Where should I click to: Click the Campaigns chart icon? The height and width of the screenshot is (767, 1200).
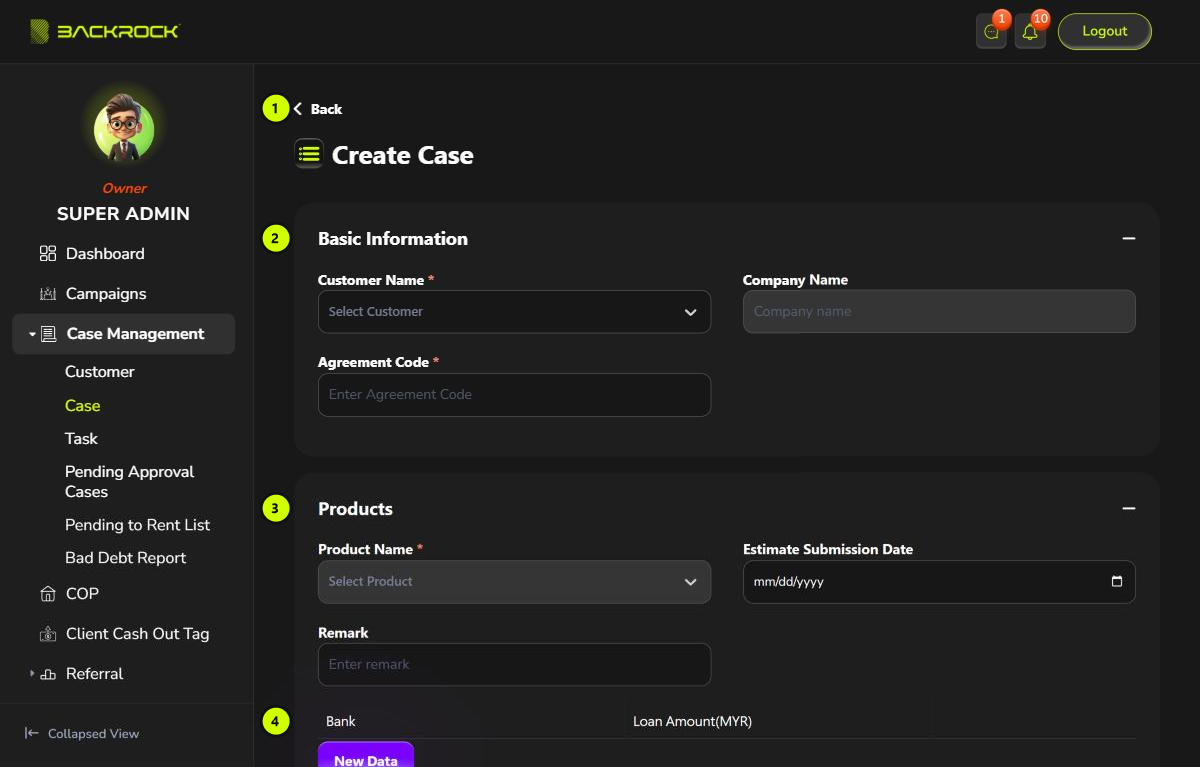tap(48, 294)
